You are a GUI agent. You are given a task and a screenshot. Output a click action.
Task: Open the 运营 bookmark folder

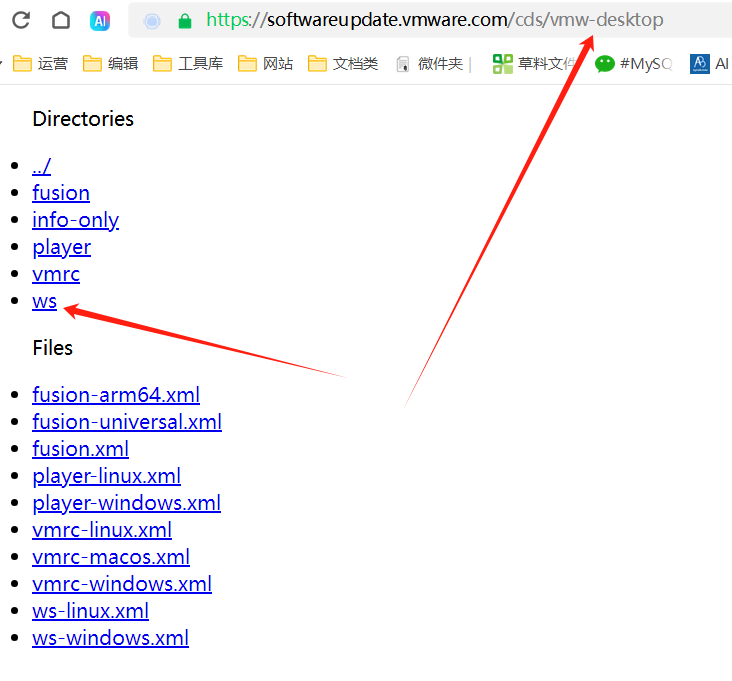point(41,63)
